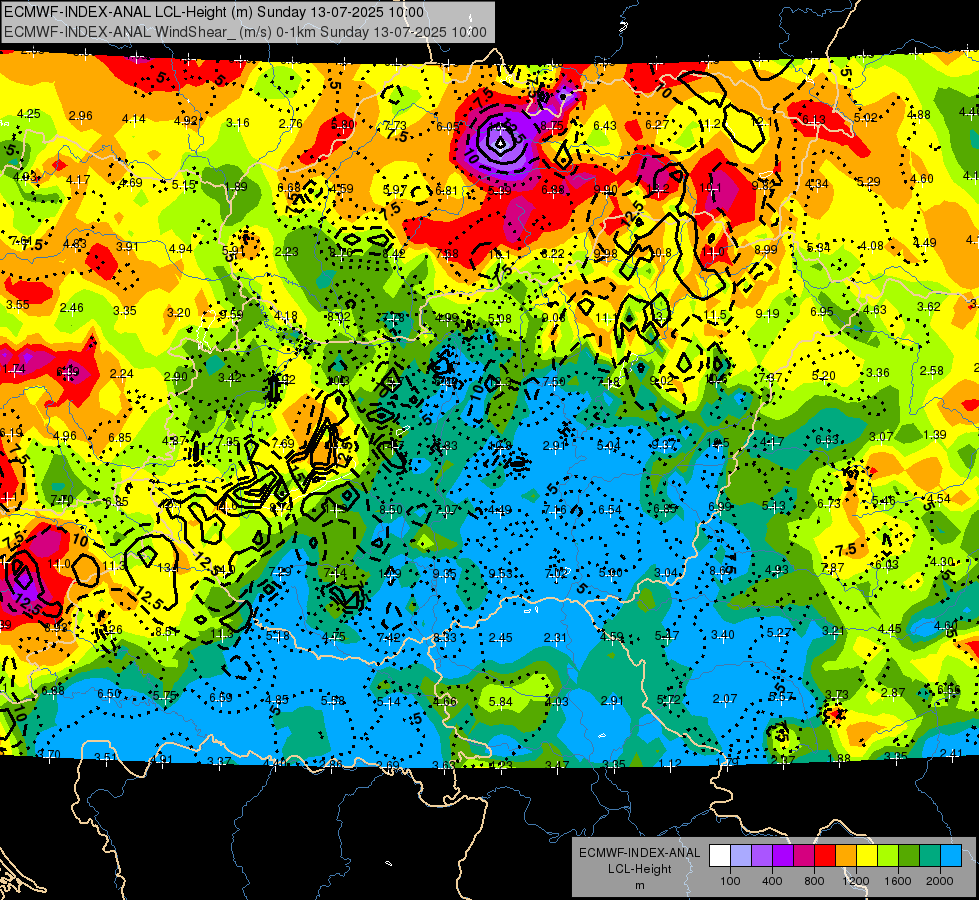The height and width of the screenshot is (900, 979).
Task: Select the orange legend color swatch
Action: 846,856
